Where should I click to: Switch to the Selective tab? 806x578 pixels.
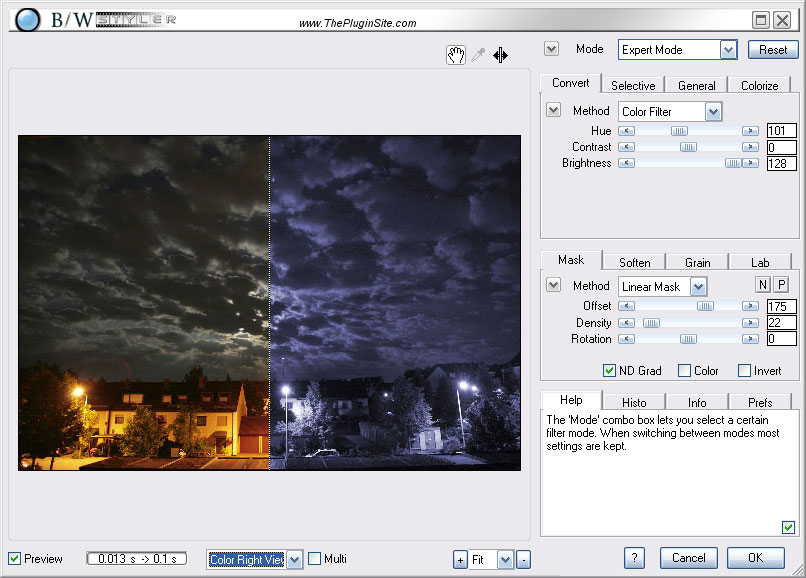(x=633, y=86)
